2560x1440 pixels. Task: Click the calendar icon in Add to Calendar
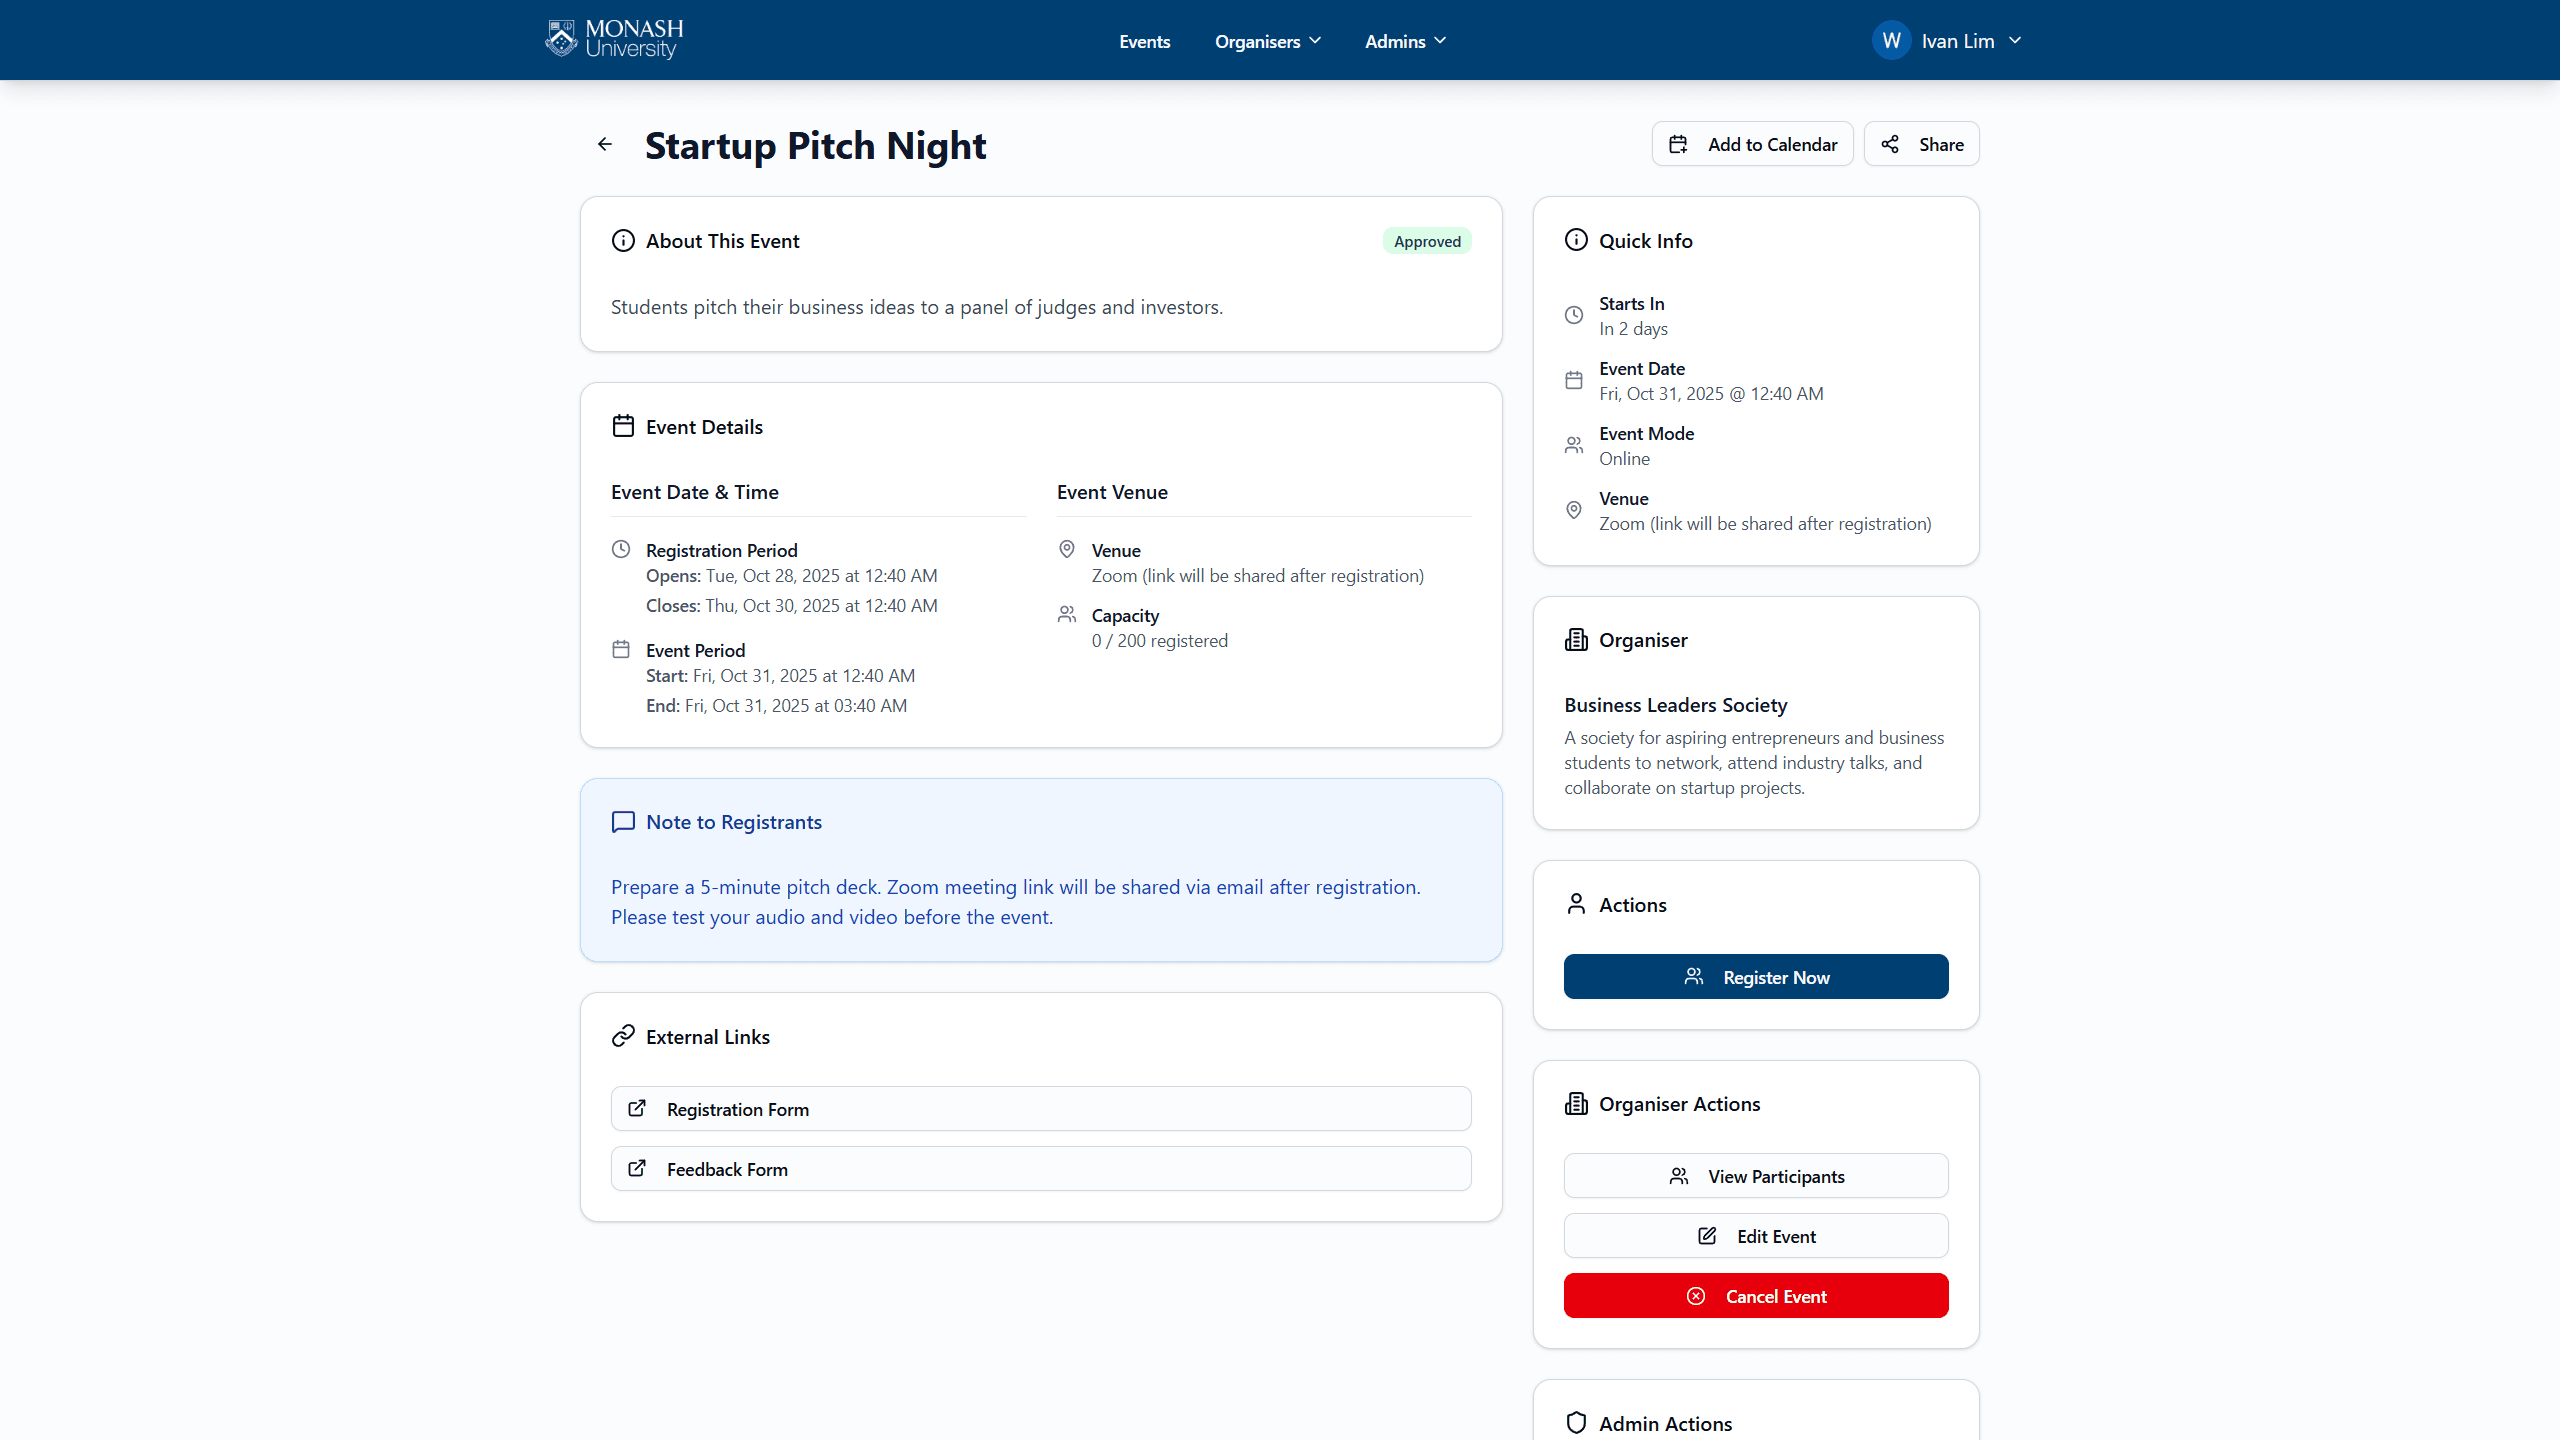point(1679,144)
